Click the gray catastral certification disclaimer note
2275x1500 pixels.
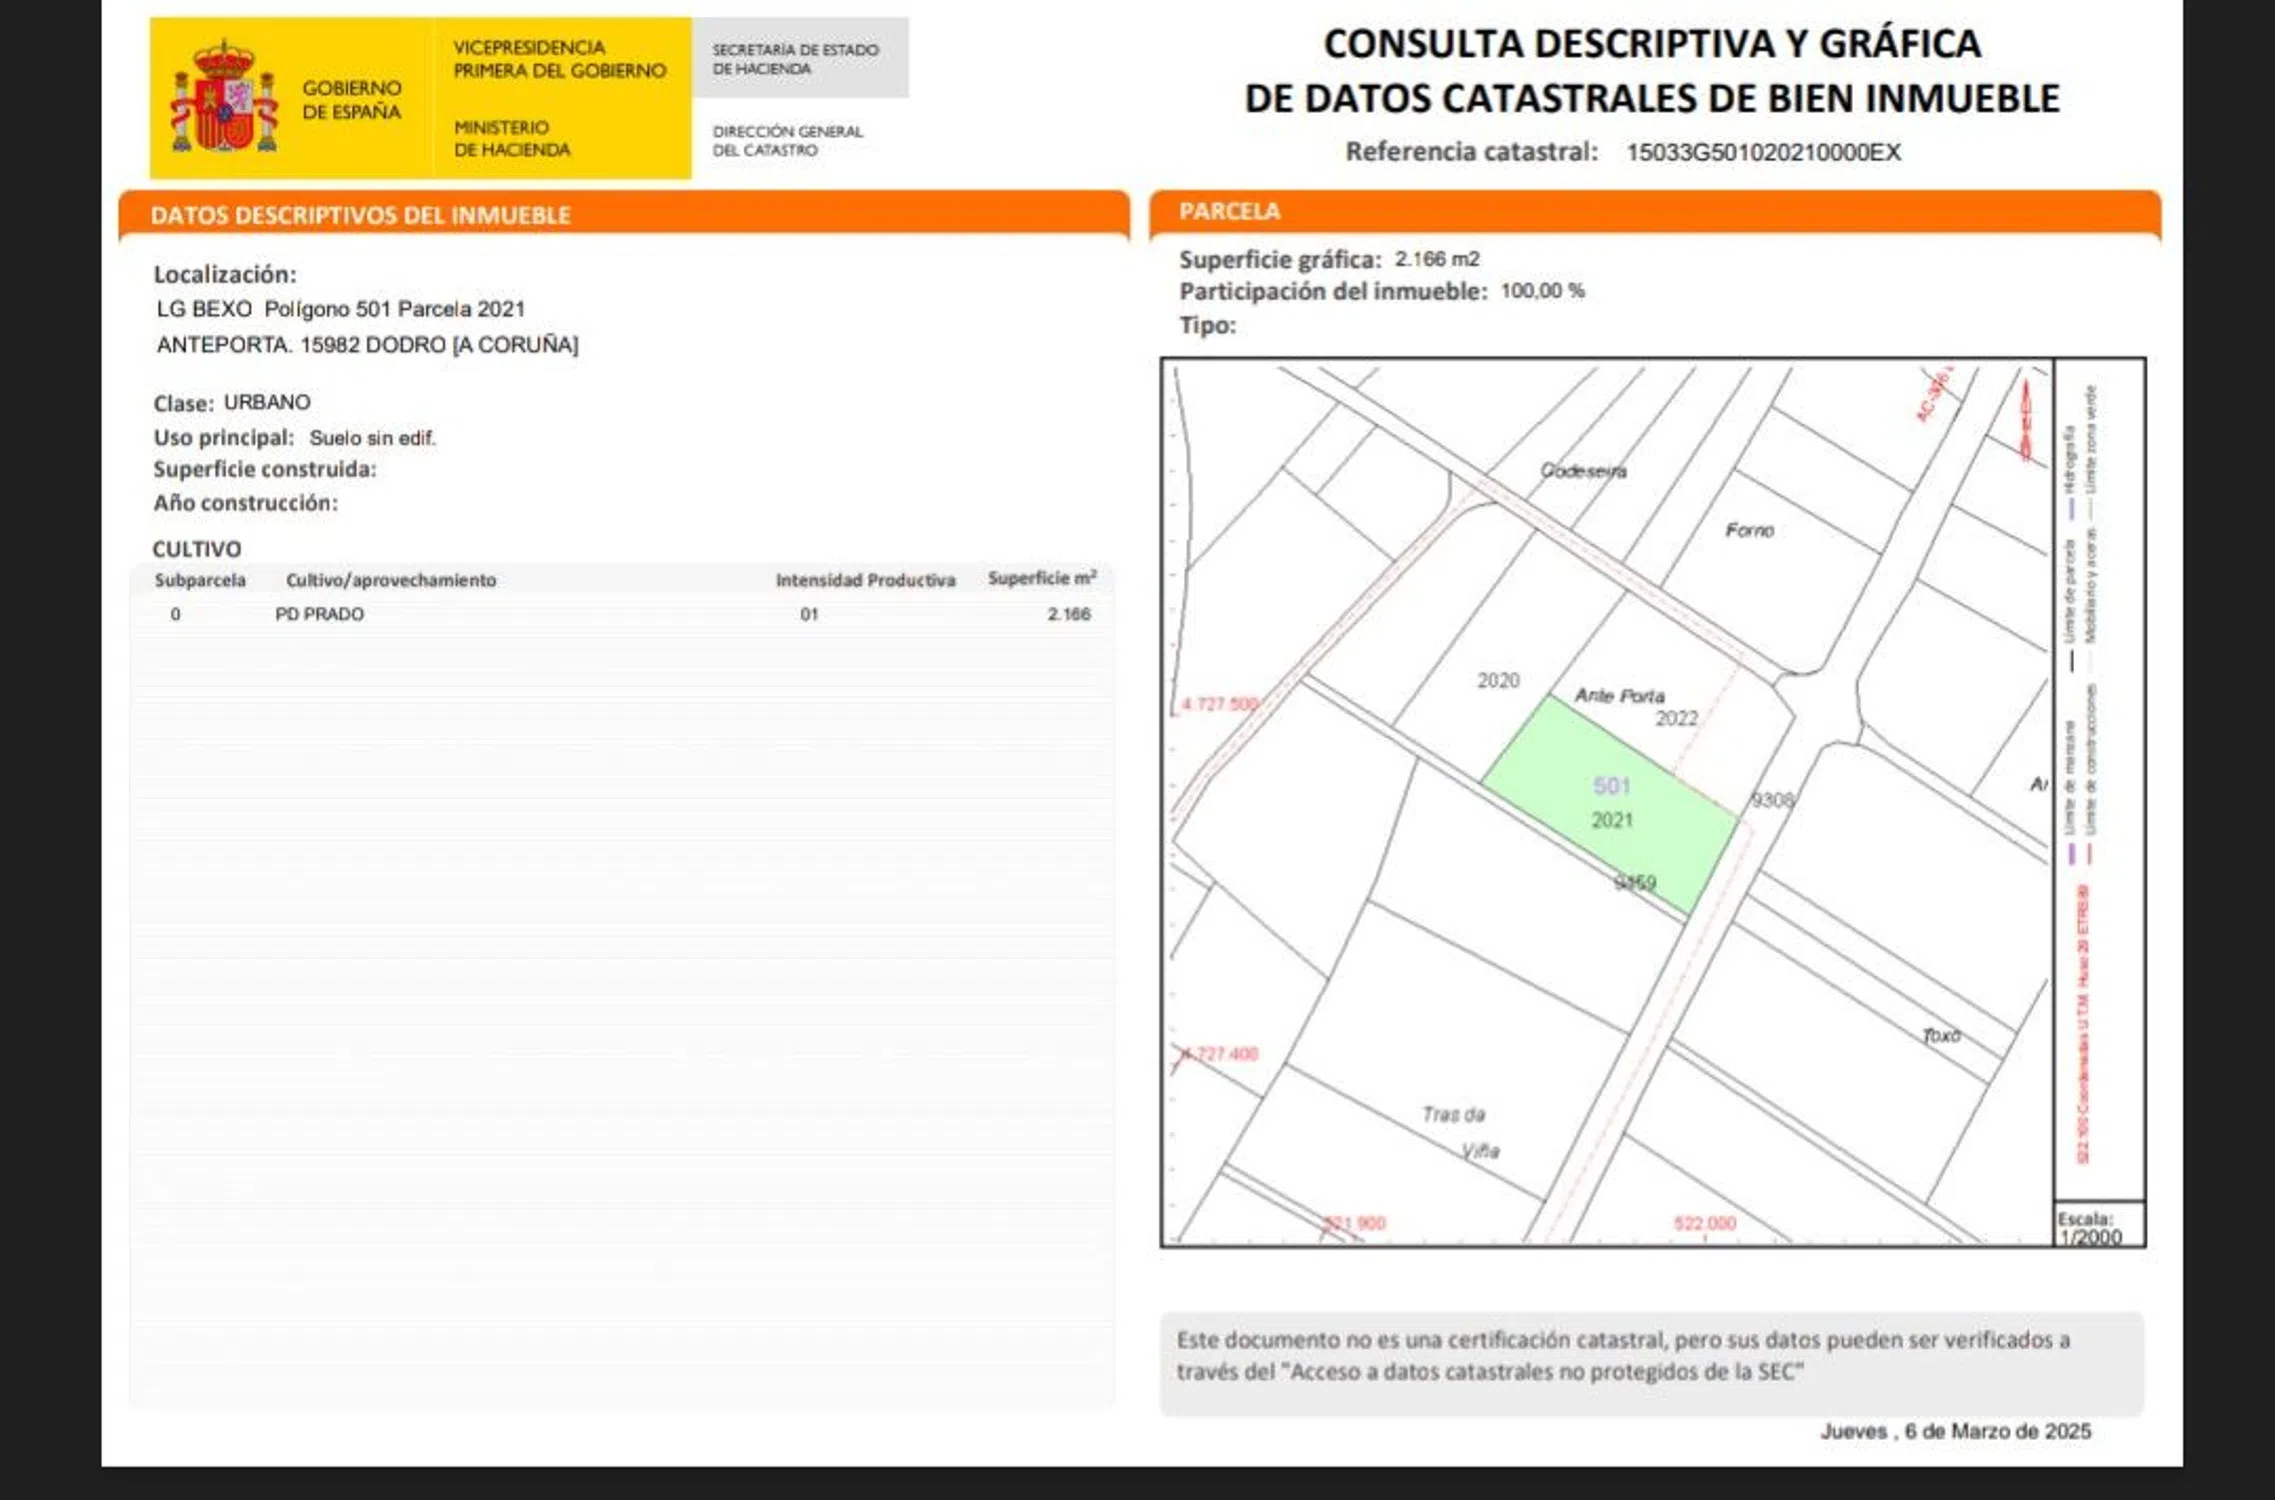tap(1651, 1356)
